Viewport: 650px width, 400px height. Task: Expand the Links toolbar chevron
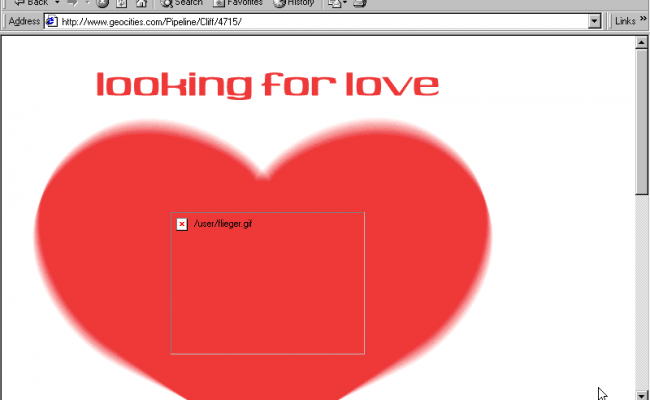pos(643,21)
